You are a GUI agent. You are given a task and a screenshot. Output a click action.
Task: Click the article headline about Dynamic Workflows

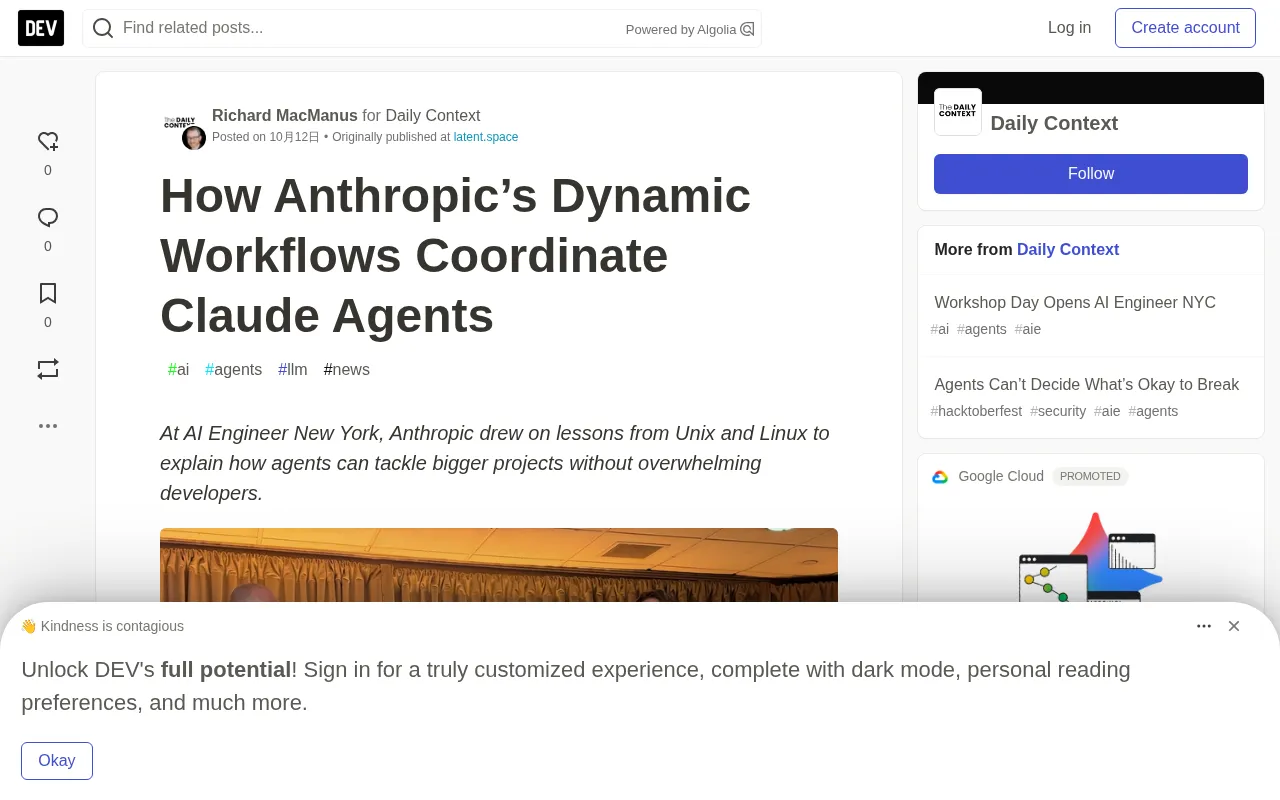pyautogui.click(x=455, y=256)
